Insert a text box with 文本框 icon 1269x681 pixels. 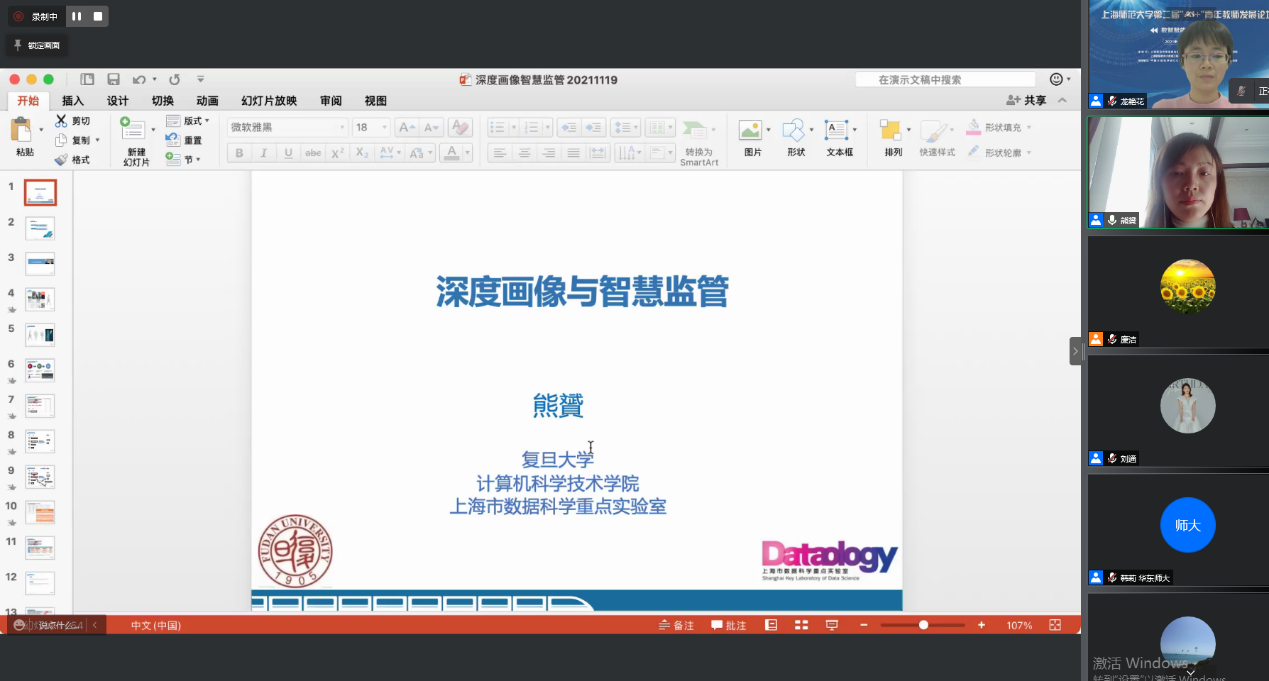[x=837, y=131]
